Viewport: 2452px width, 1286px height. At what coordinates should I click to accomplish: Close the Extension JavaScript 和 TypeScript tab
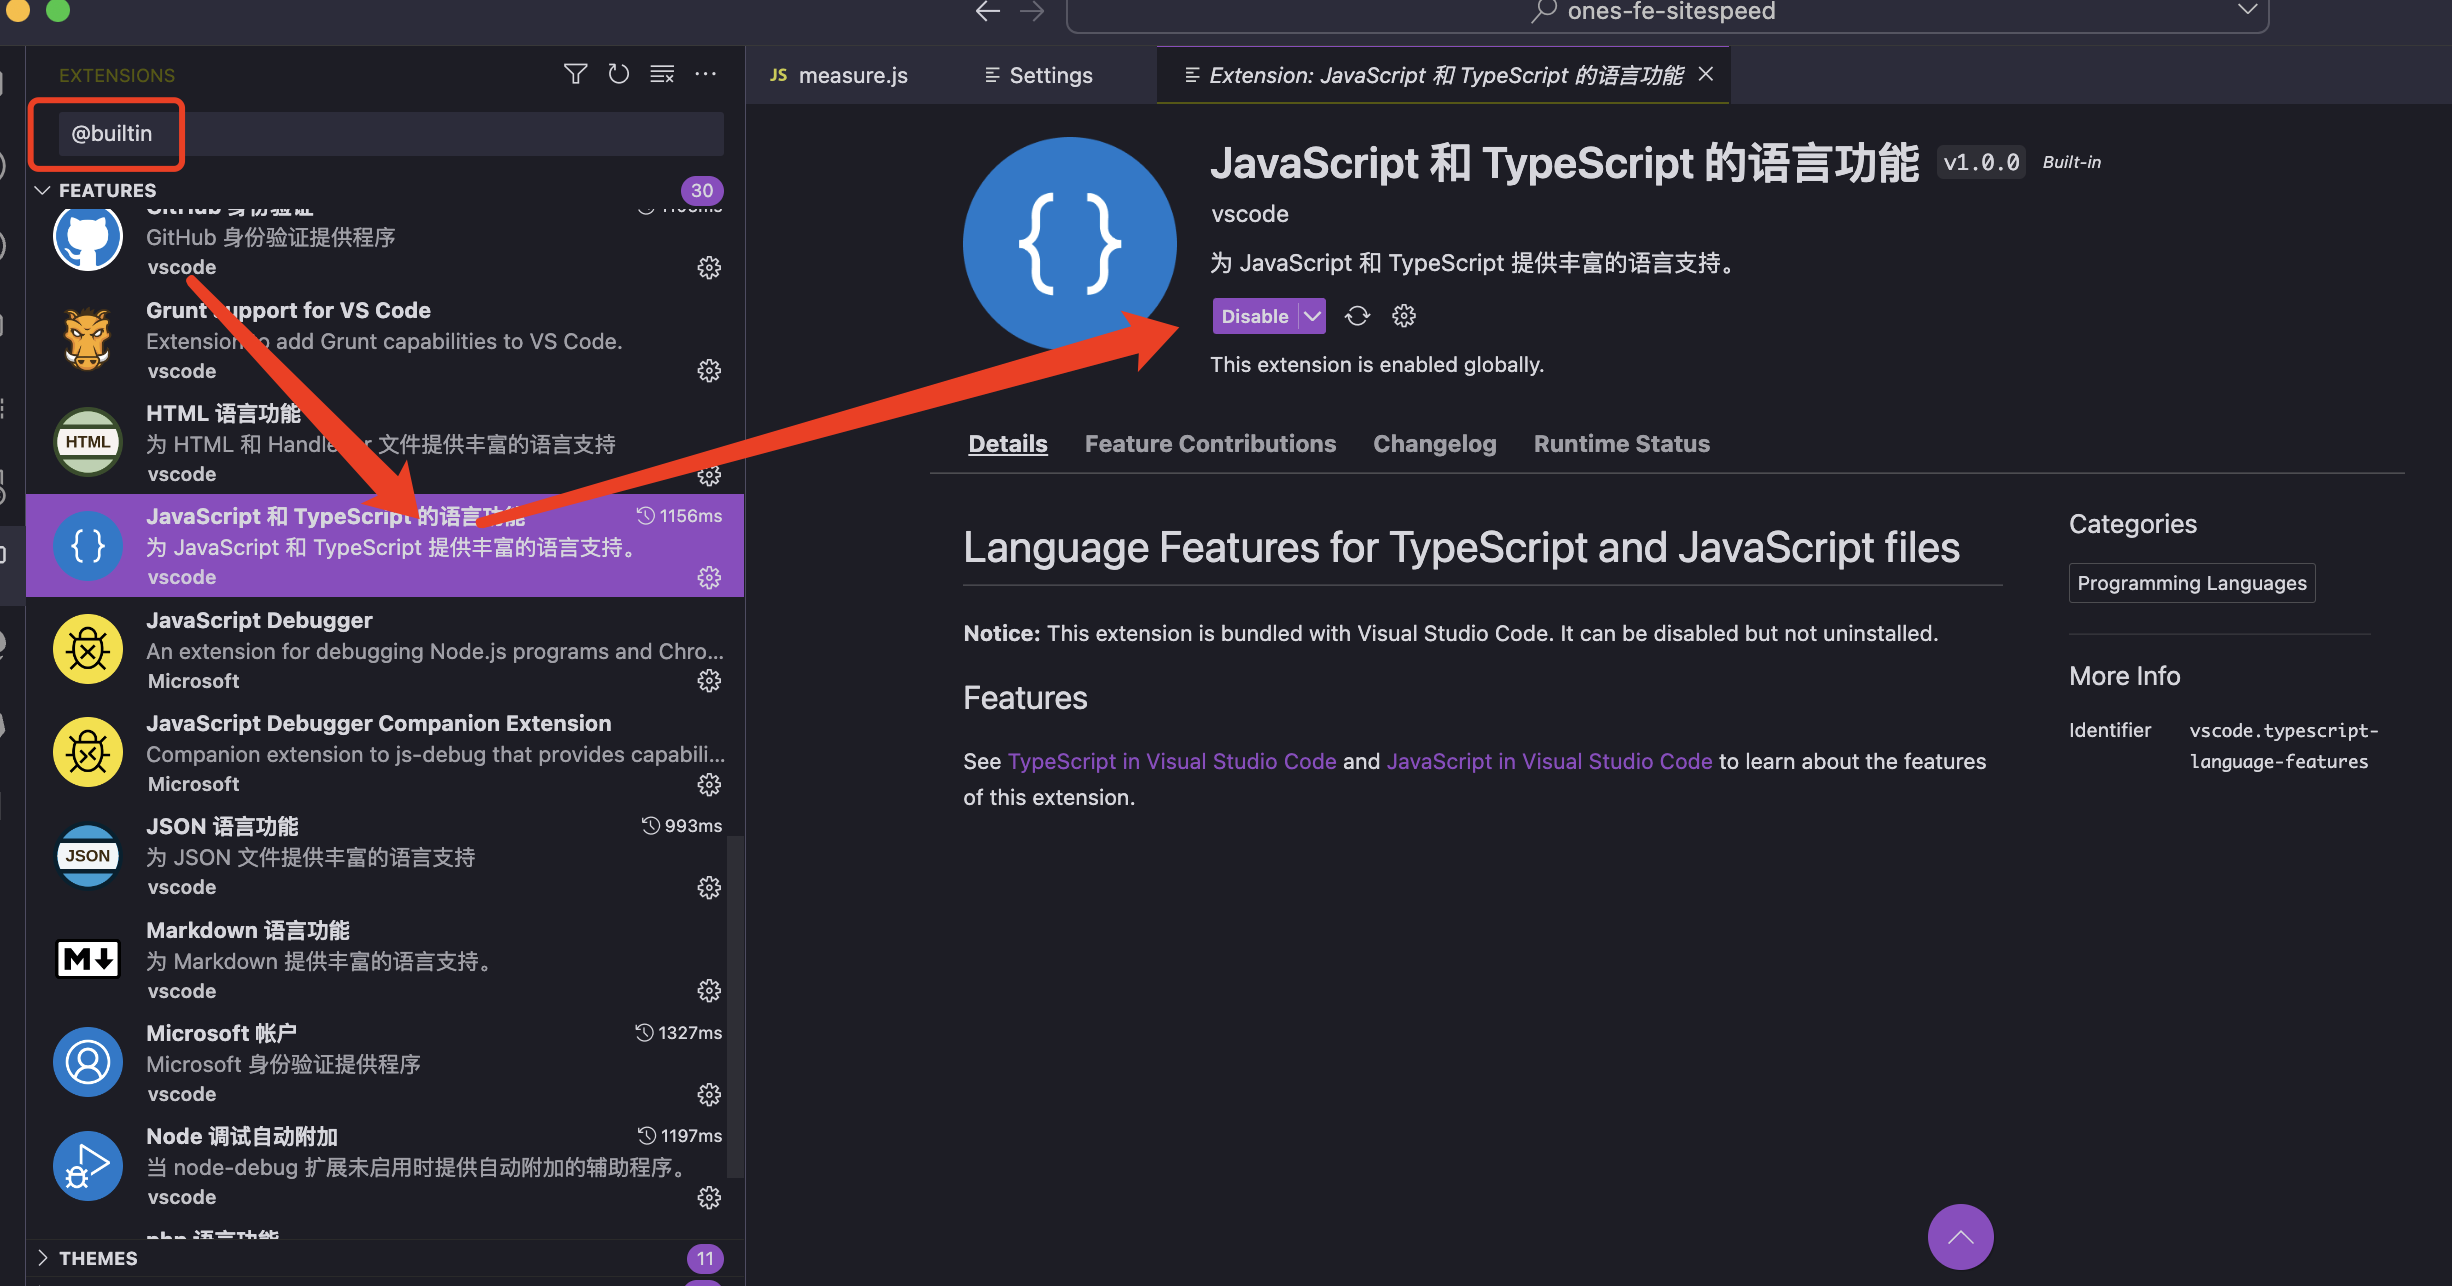1706,74
